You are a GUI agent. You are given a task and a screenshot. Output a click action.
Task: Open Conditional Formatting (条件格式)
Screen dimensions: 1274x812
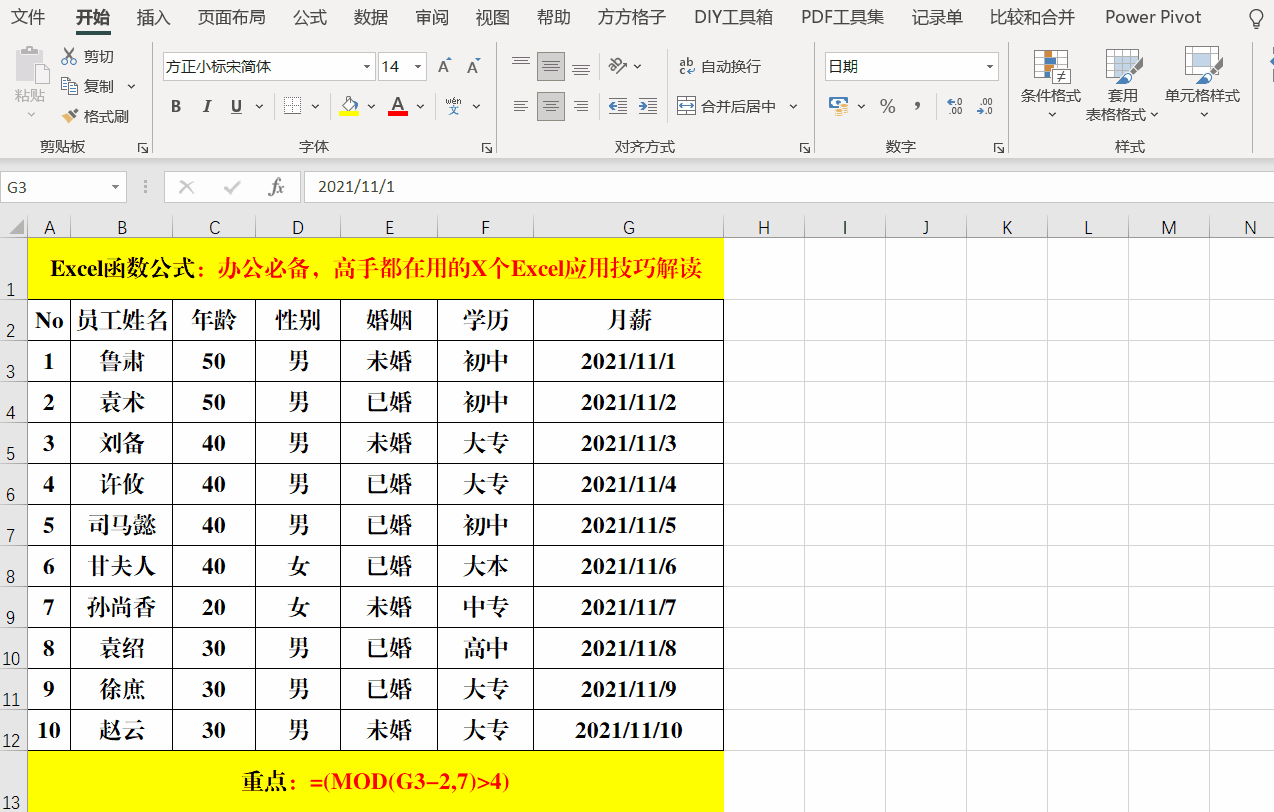coord(1051,83)
